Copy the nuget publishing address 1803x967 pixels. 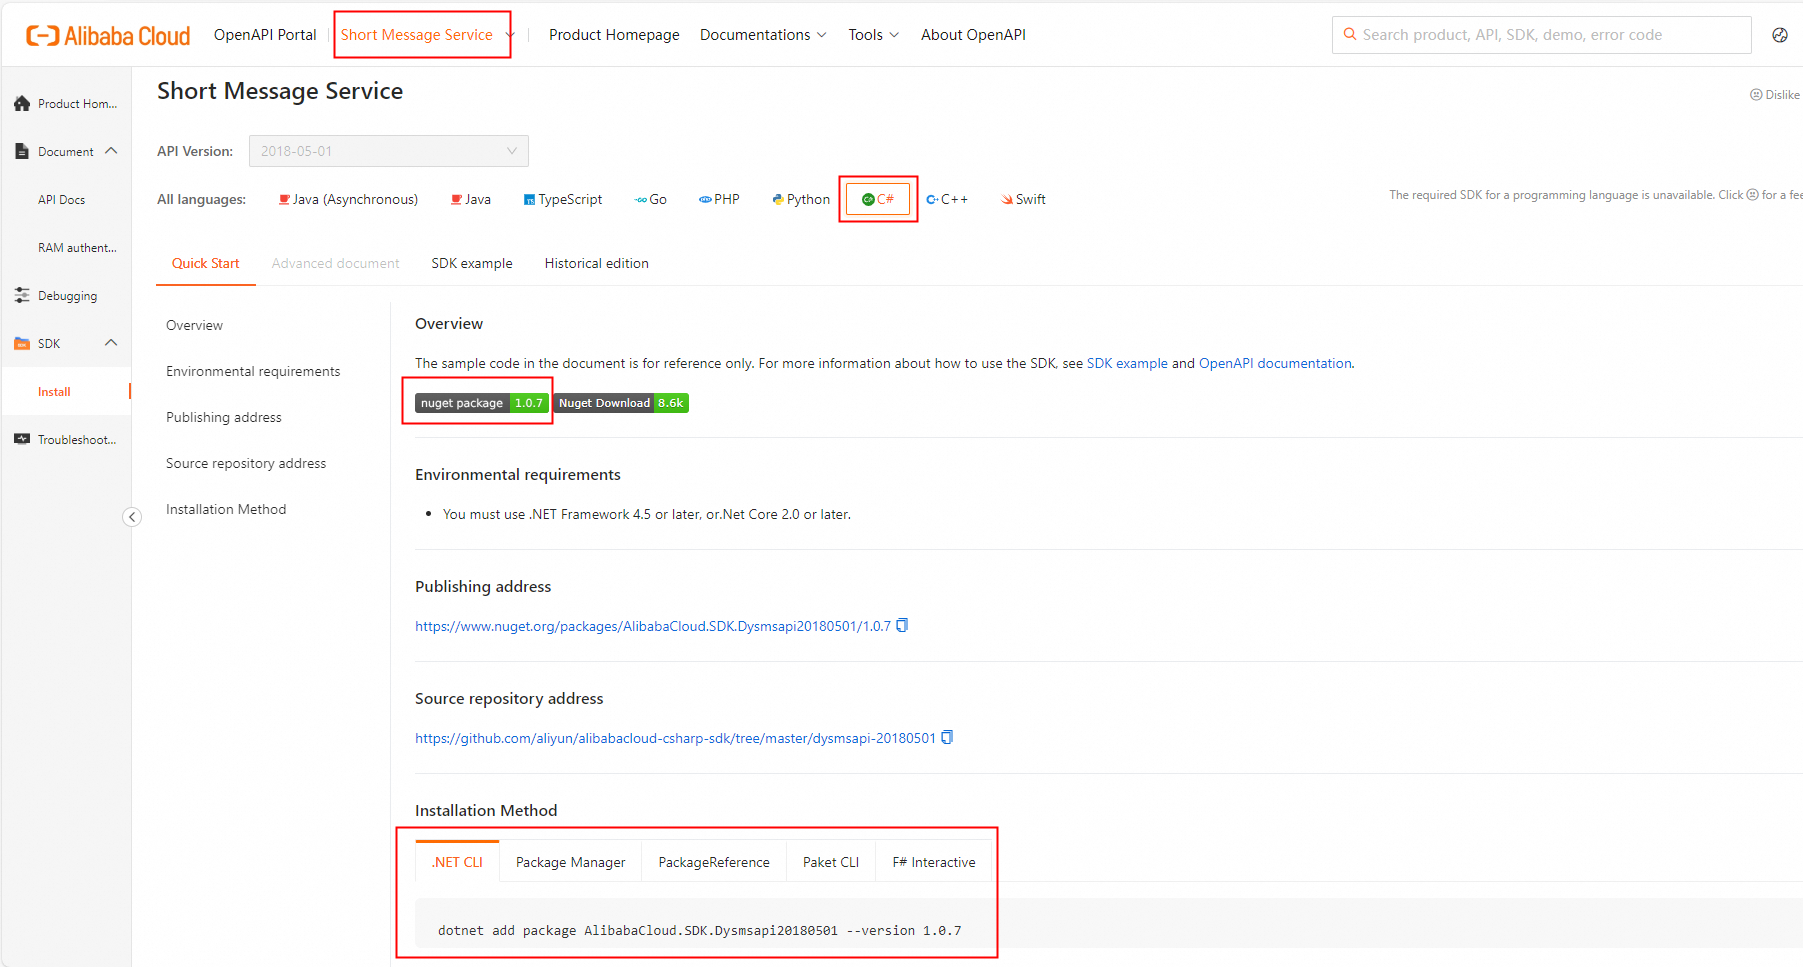click(902, 625)
